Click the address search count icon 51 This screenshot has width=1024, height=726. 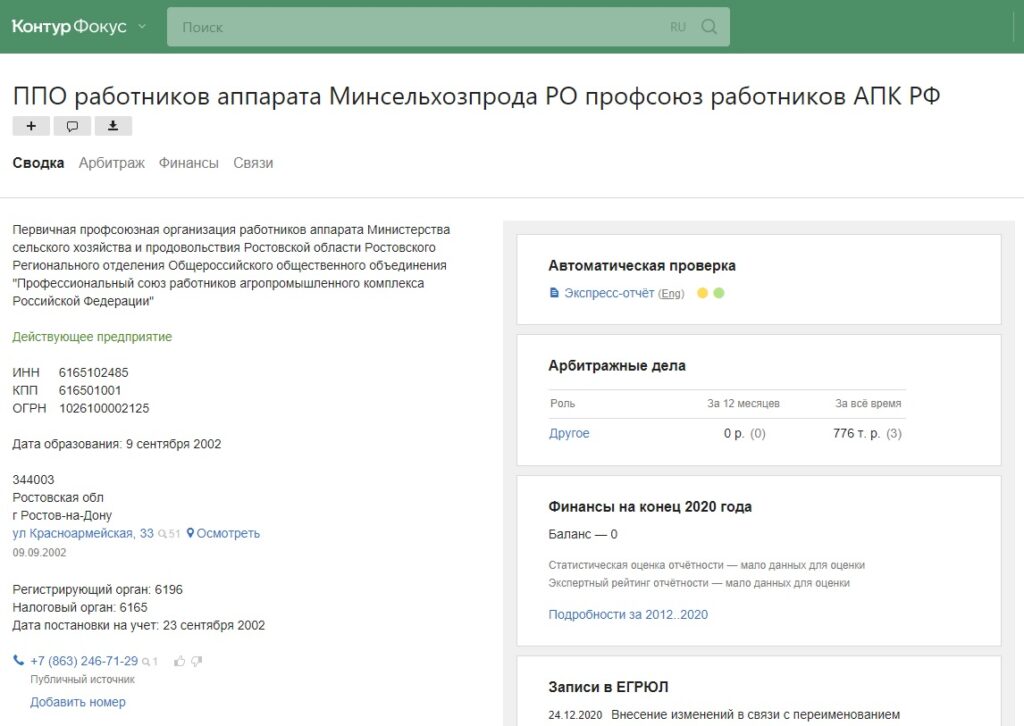[169, 534]
